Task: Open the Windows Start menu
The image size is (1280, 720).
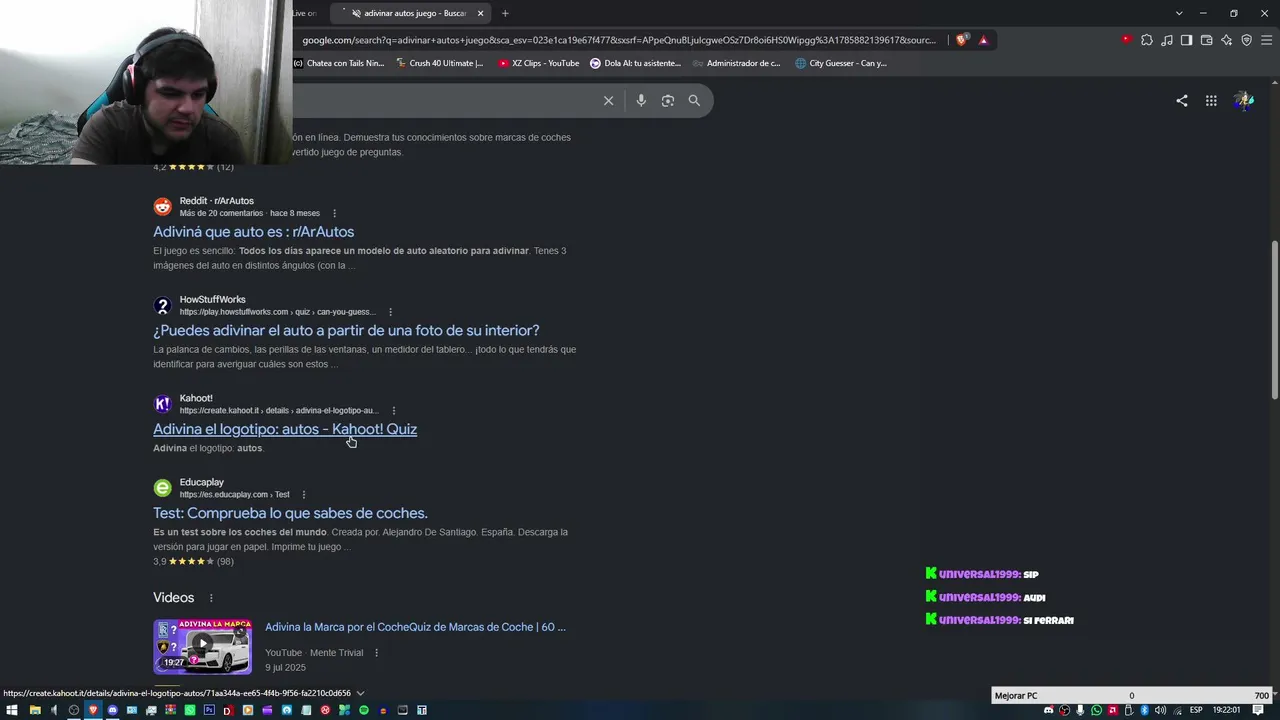Action: click(12, 710)
